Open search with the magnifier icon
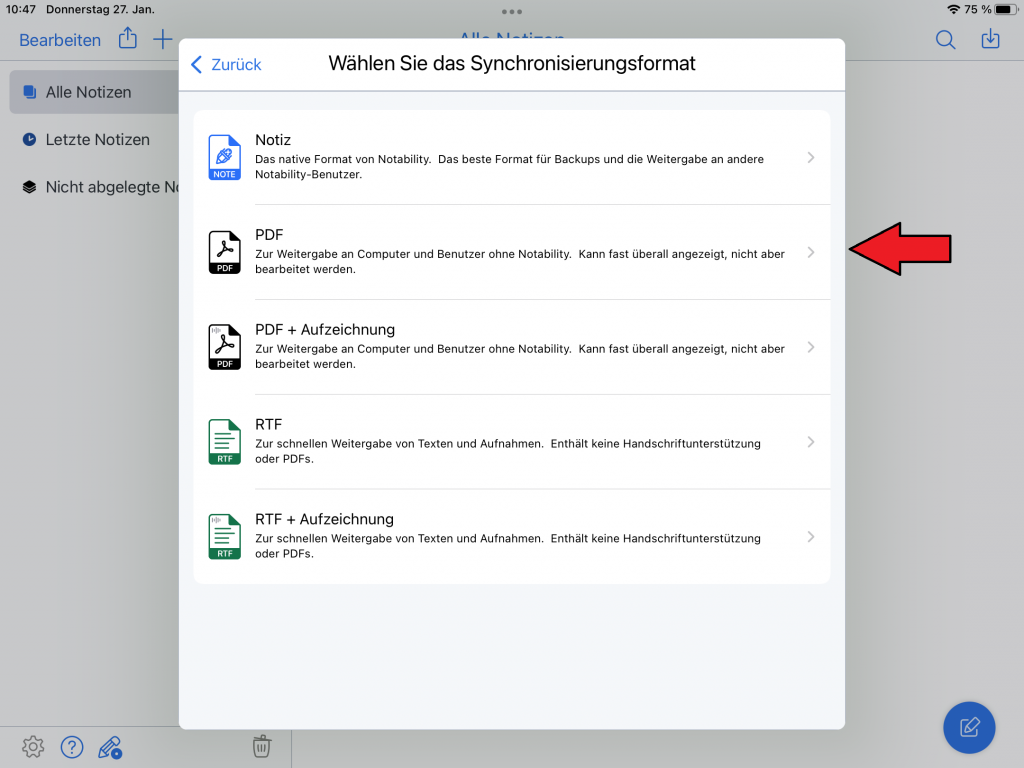This screenshot has width=1024, height=768. [945, 40]
